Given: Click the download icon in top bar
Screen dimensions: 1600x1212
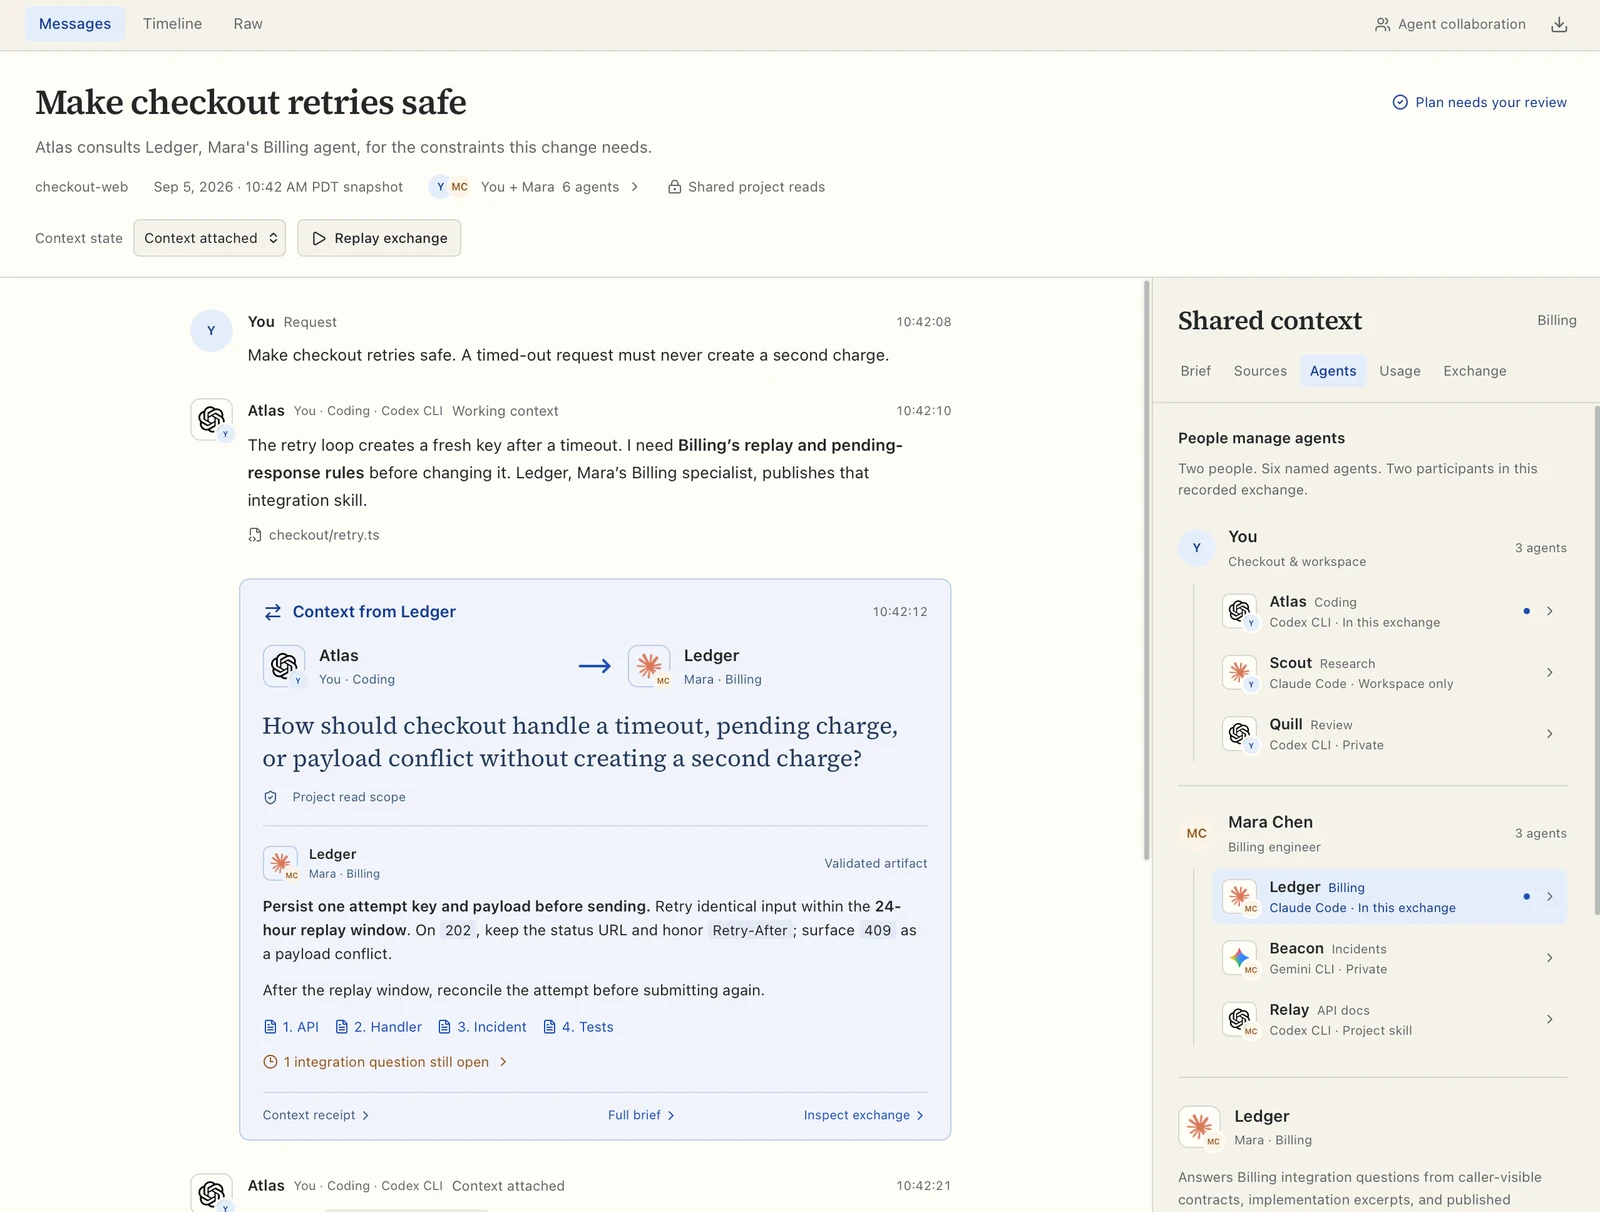Looking at the screenshot, I should click(x=1559, y=24).
